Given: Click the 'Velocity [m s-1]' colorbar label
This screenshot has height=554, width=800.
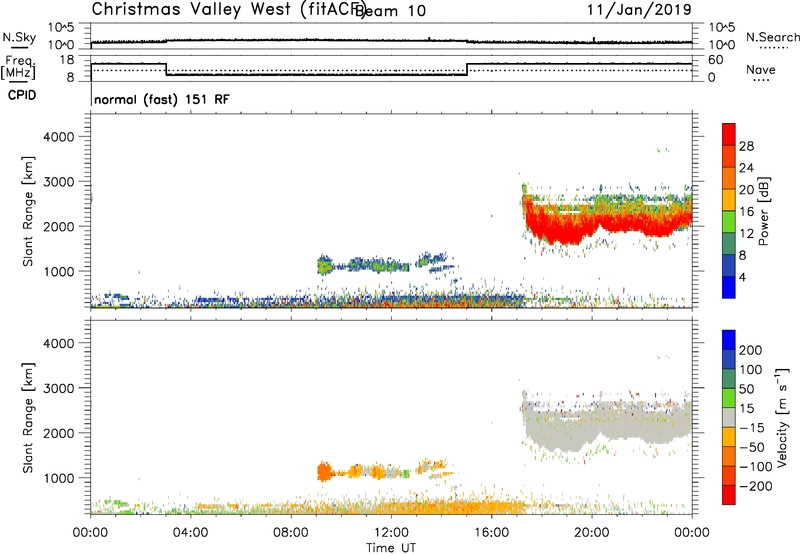Looking at the screenshot, I should click(782, 417).
